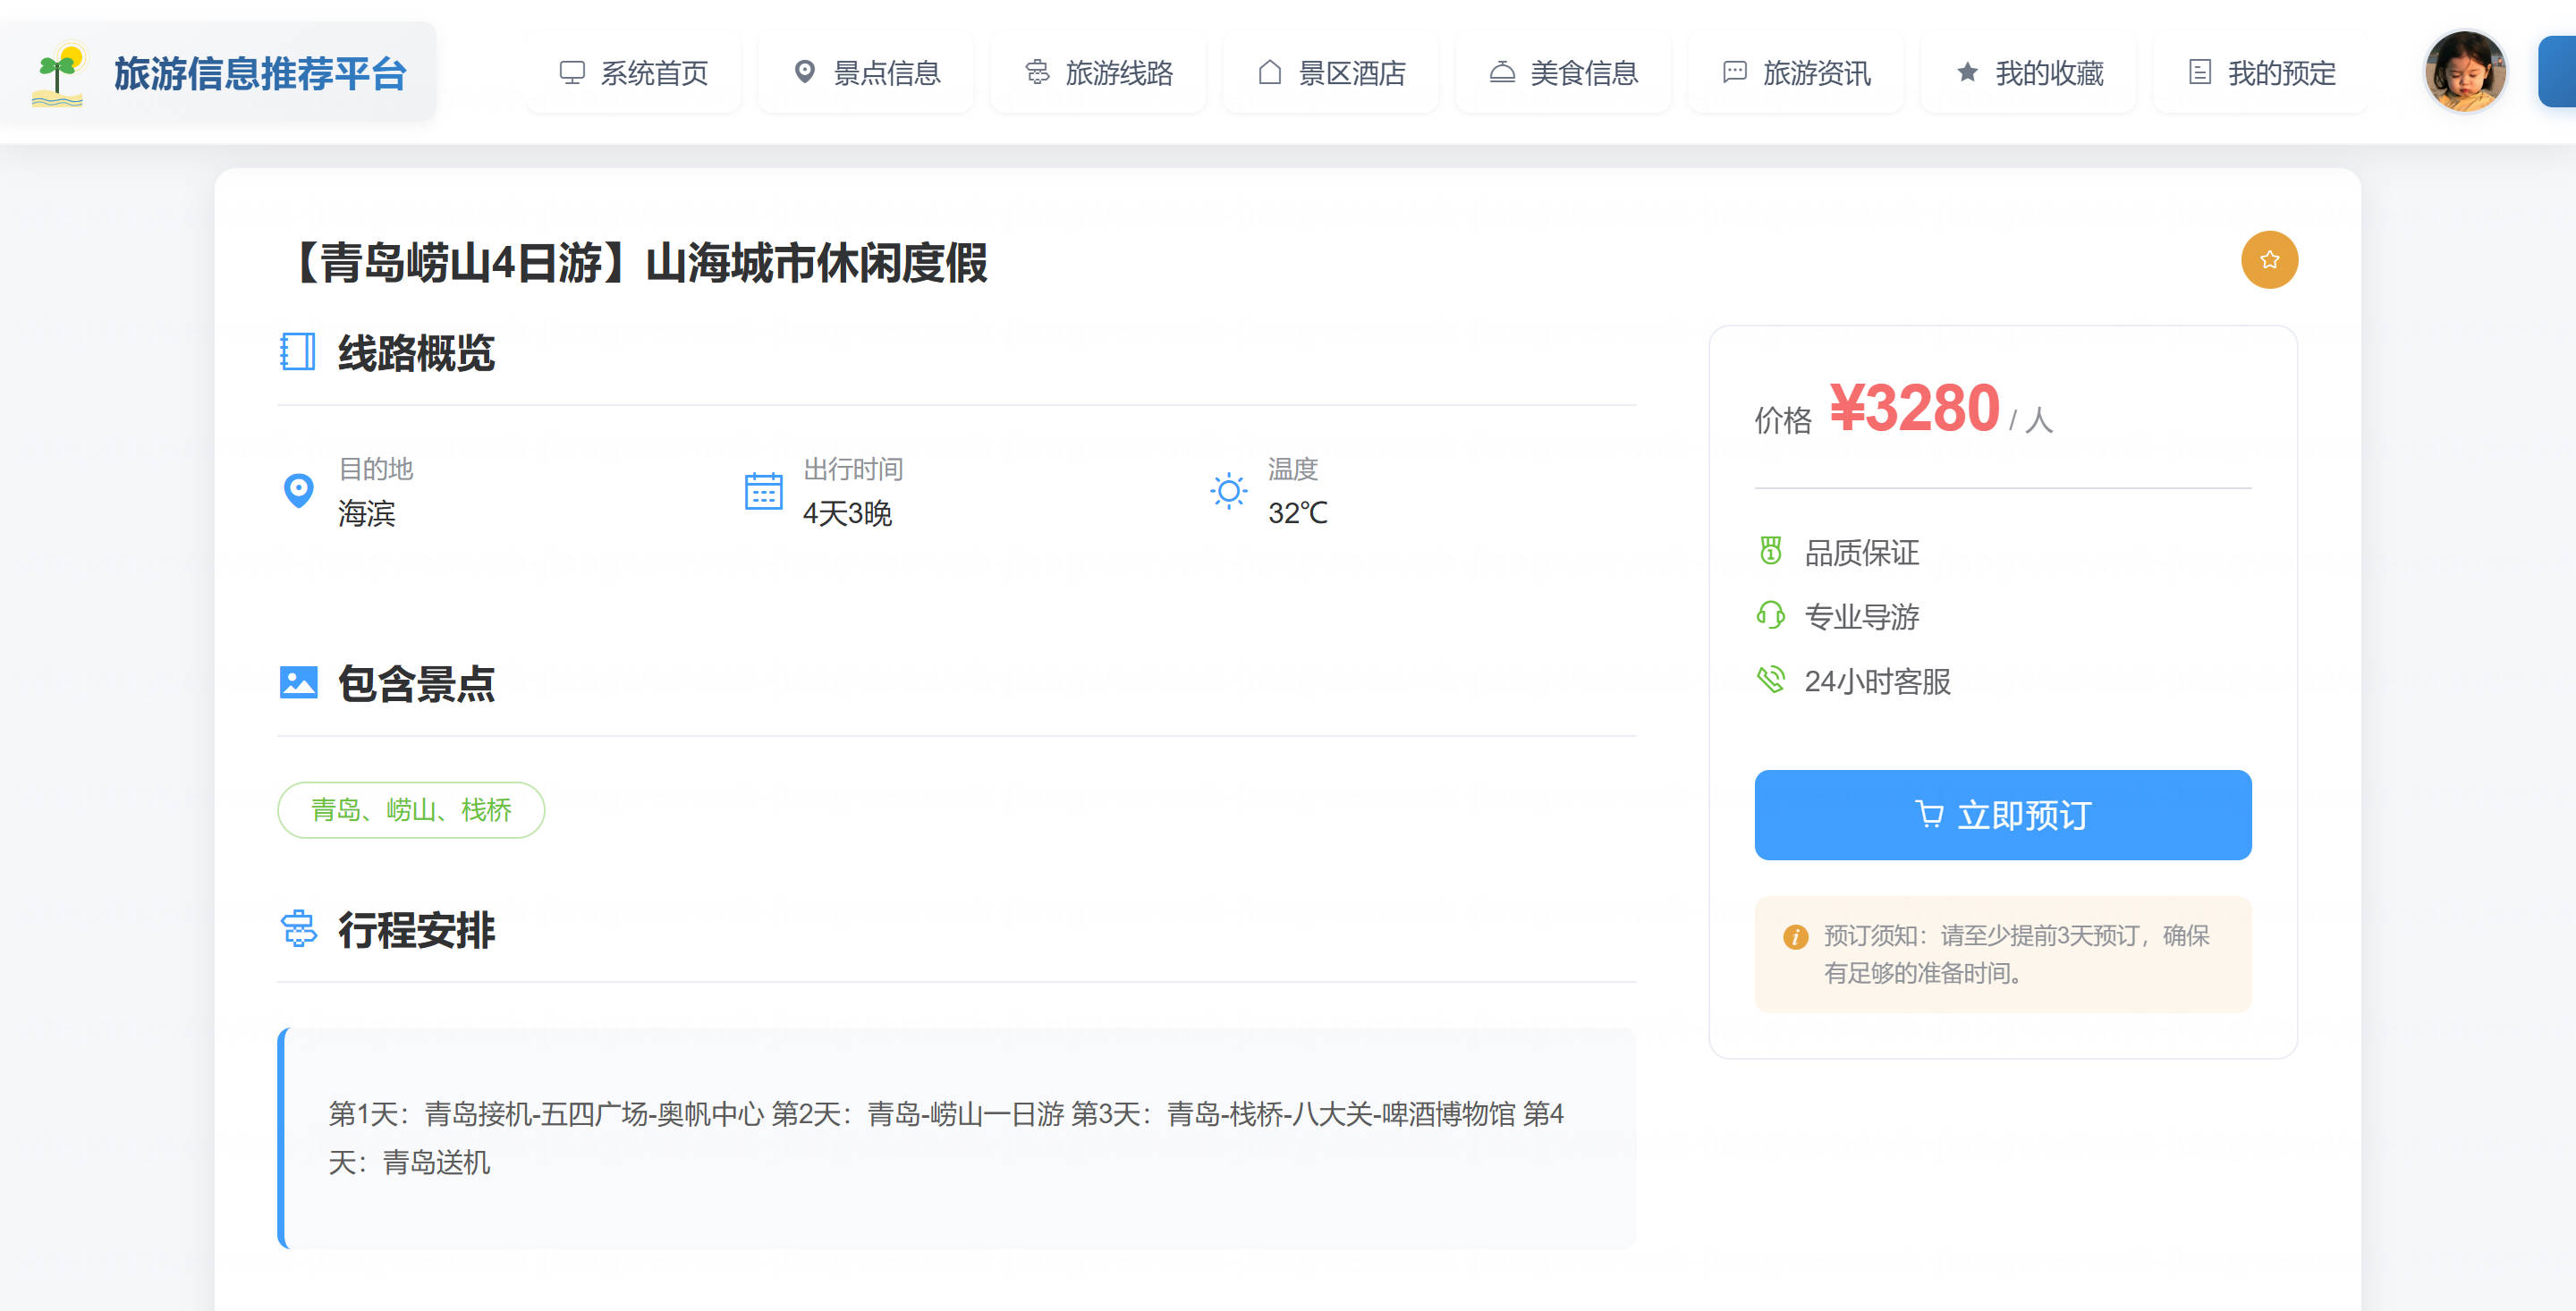Click the chat bubble icon beside 旅游资讯
The width and height of the screenshot is (2576, 1311).
tap(1735, 72)
